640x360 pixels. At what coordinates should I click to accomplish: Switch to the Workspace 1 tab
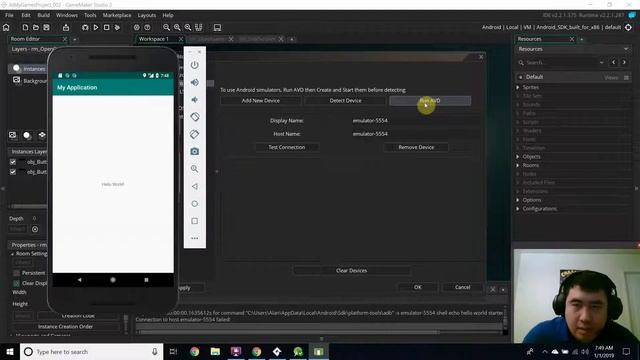(153, 39)
